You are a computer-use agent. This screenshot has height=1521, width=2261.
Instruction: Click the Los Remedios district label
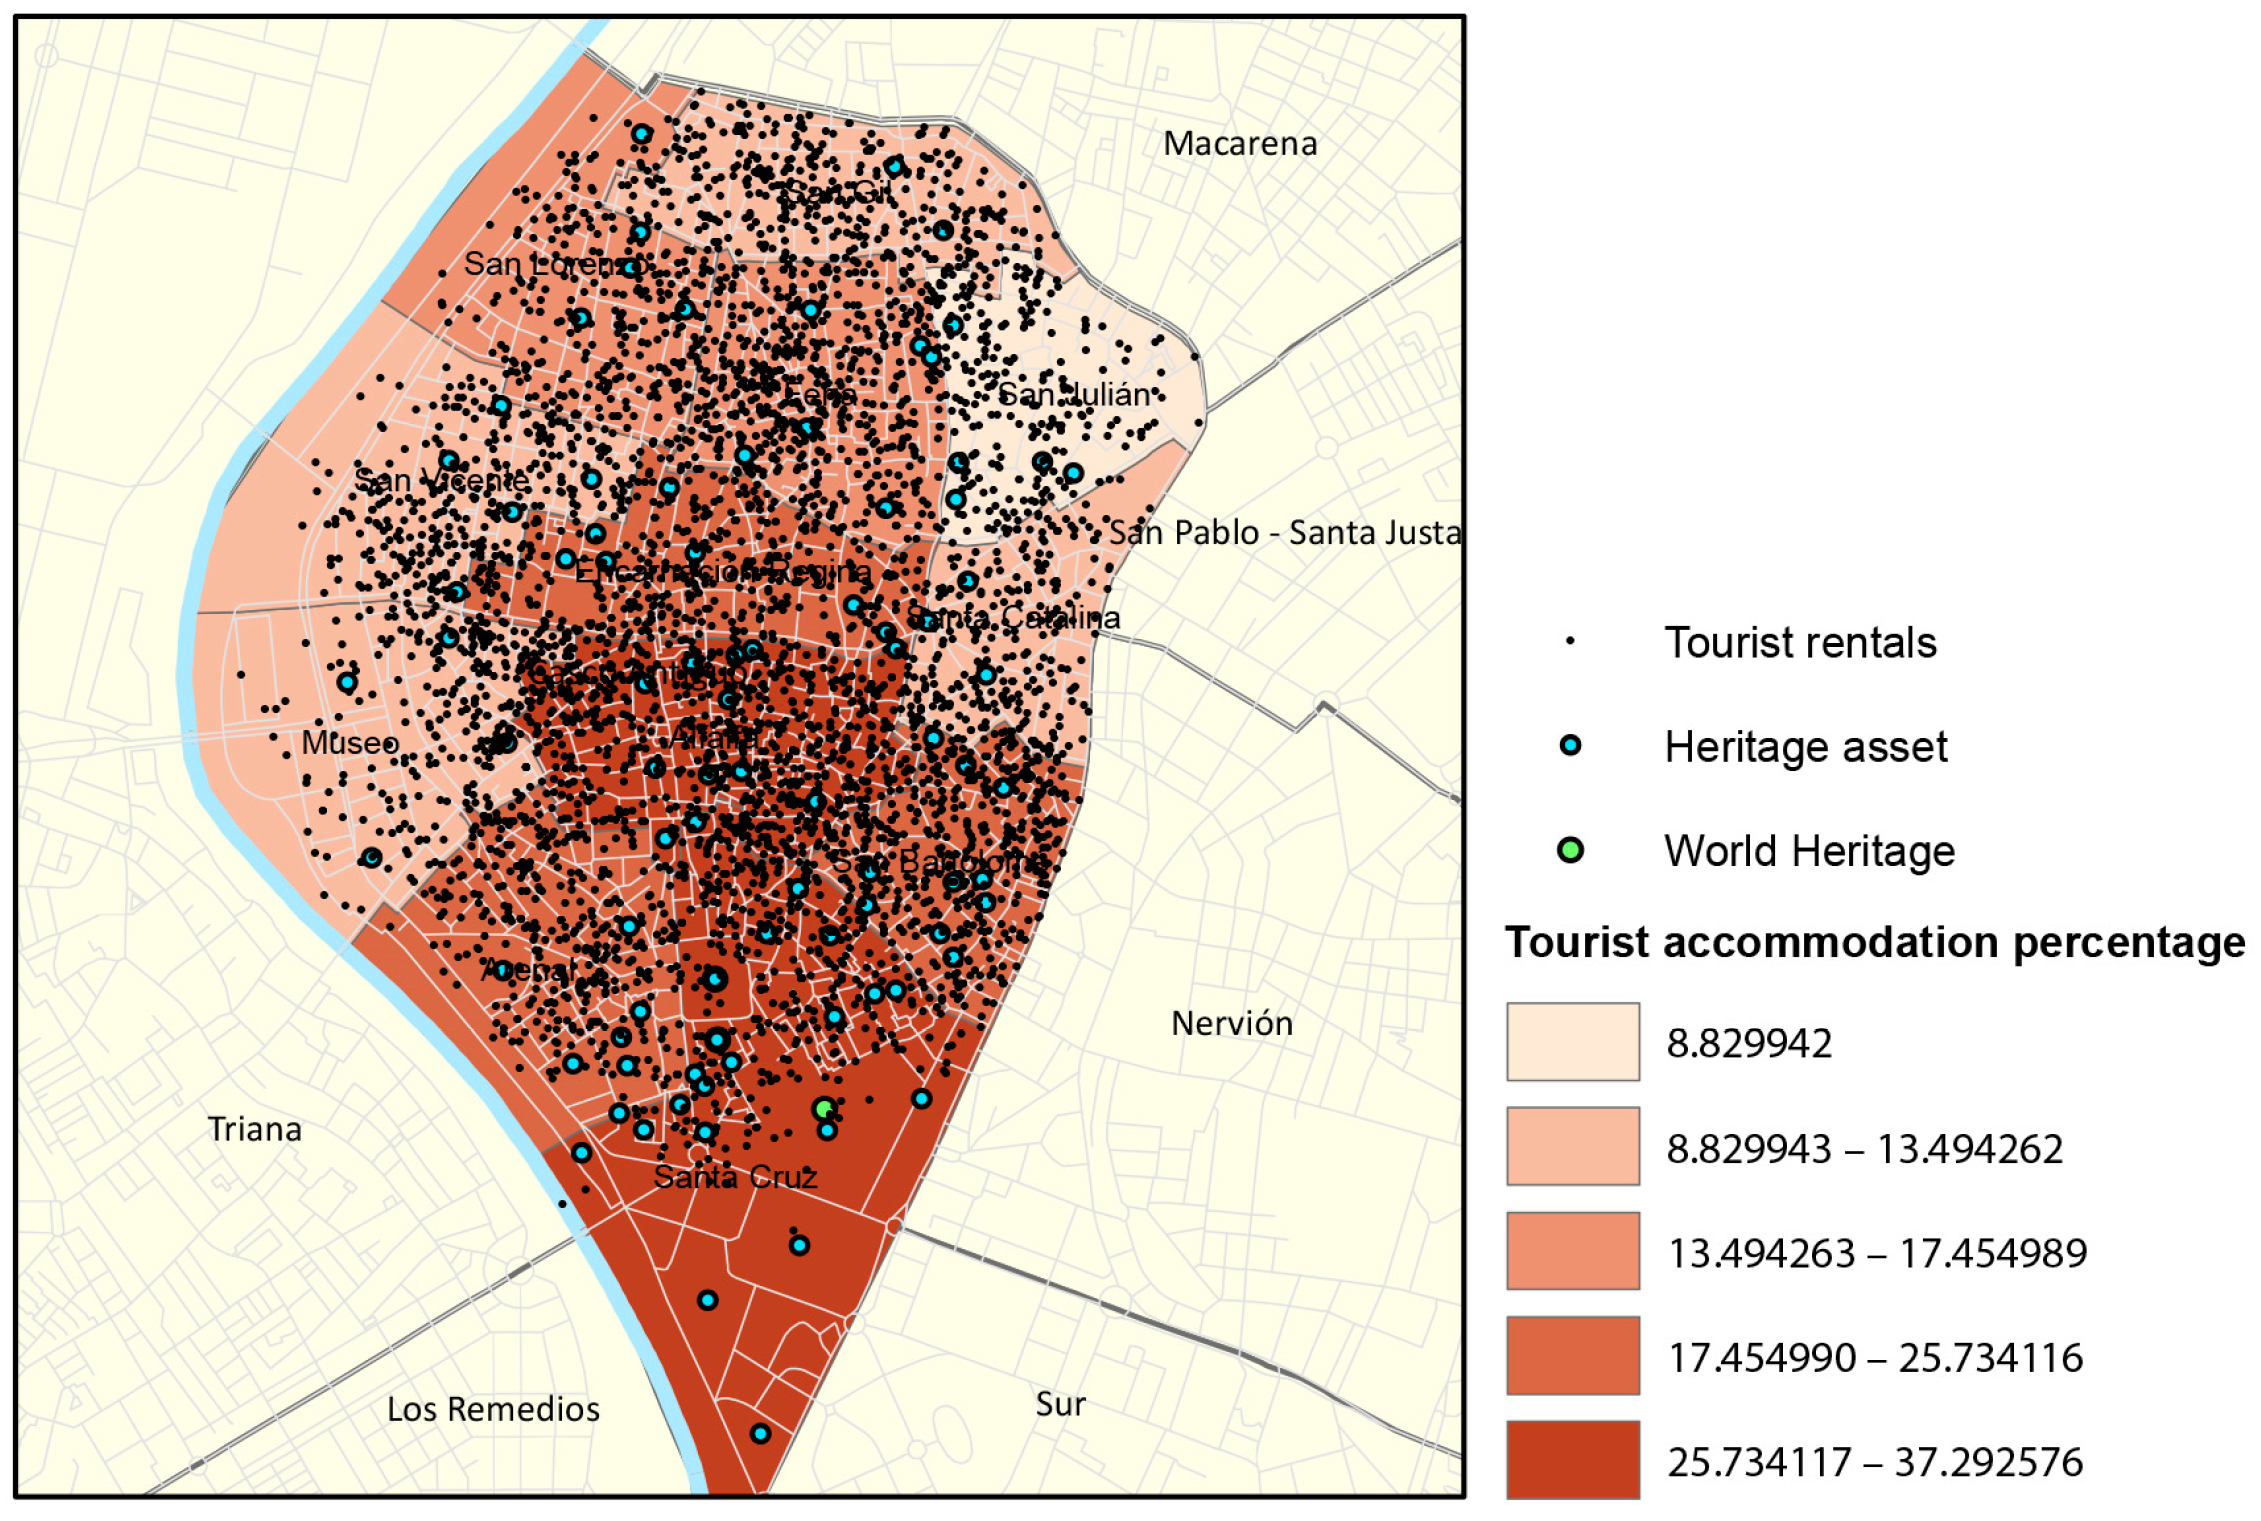pyautogui.click(x=493, y=1409)
